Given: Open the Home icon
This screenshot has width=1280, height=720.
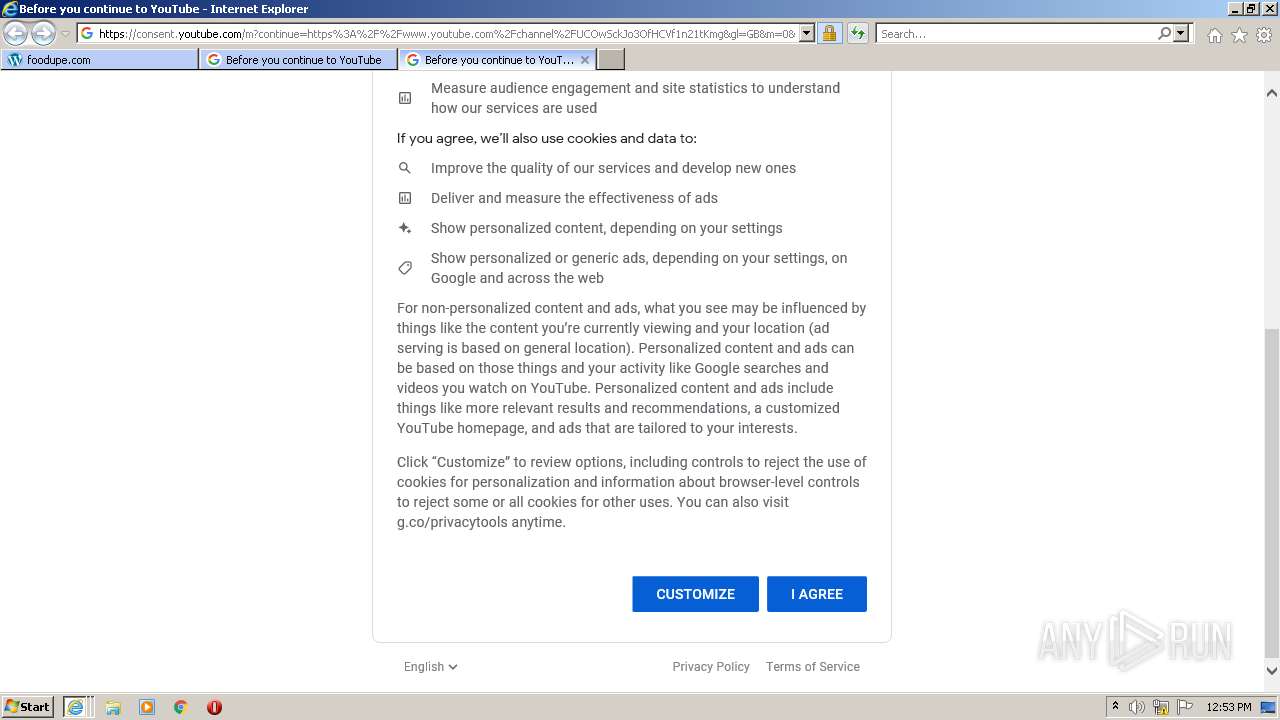Looking at the screenshot, I should (1214, 35).
